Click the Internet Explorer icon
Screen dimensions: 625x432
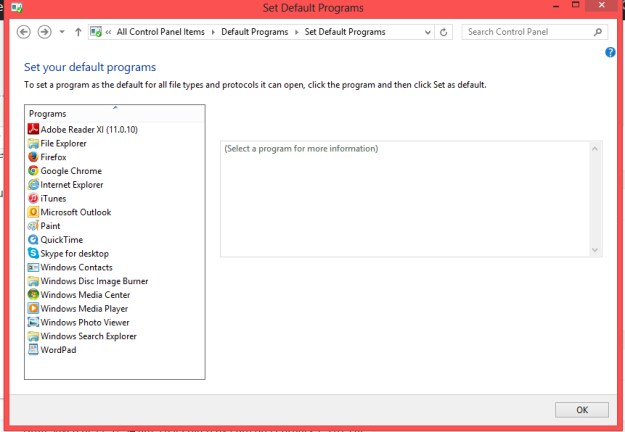pyautogui.click(x=33, y=185)
